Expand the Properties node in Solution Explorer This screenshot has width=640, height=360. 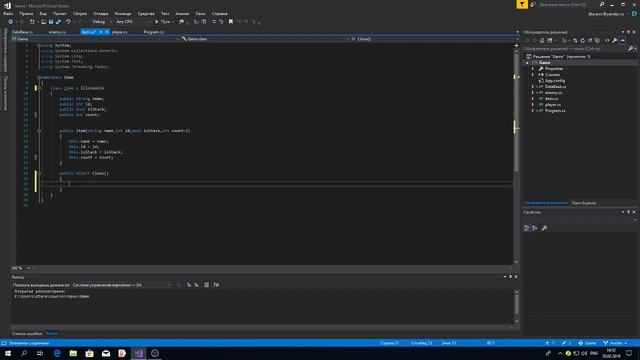coord(533,69)
